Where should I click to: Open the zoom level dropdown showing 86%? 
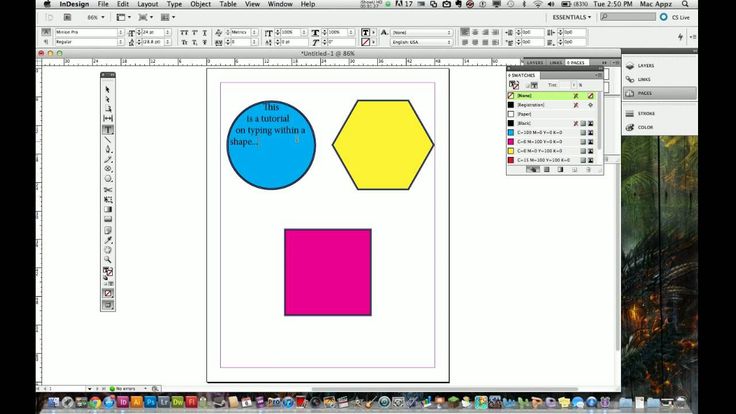click(96, 17)
